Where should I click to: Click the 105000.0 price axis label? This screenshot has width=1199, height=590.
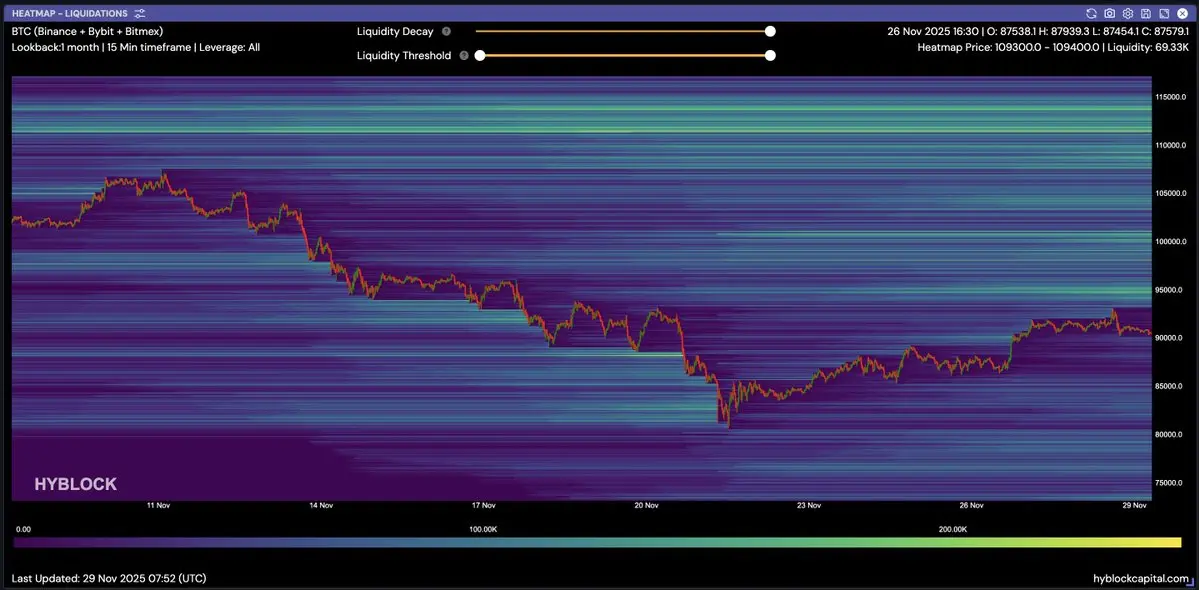tap(1171, 193)
